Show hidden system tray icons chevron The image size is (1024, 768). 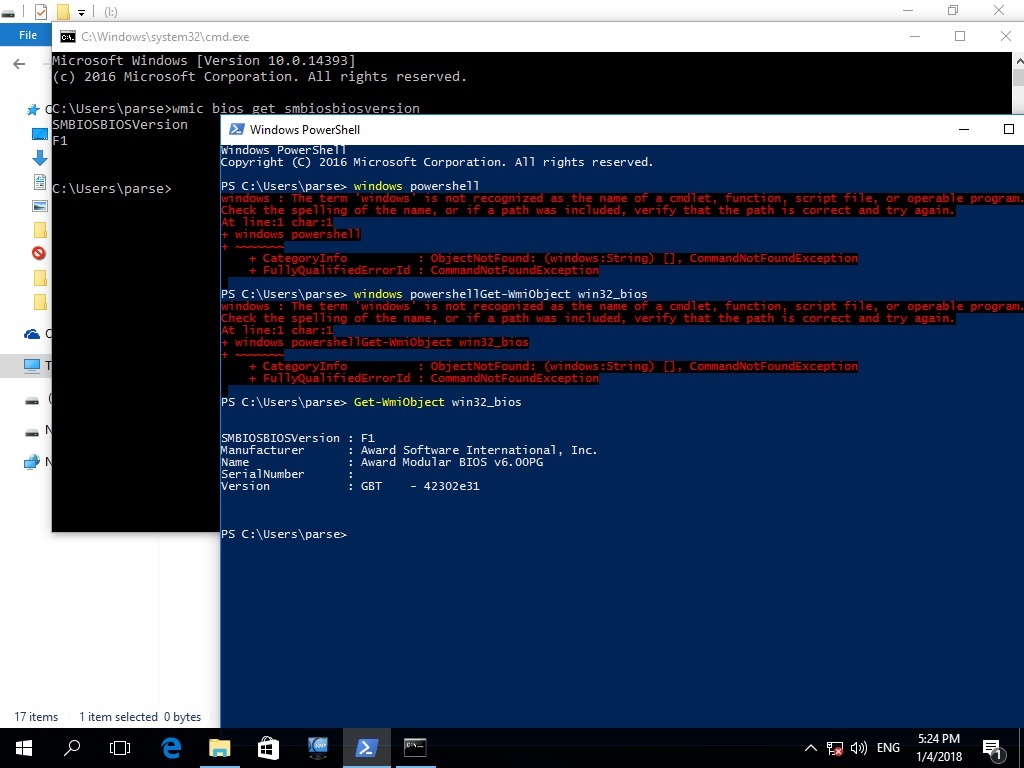pyautogui.click(x=810, y=748)
